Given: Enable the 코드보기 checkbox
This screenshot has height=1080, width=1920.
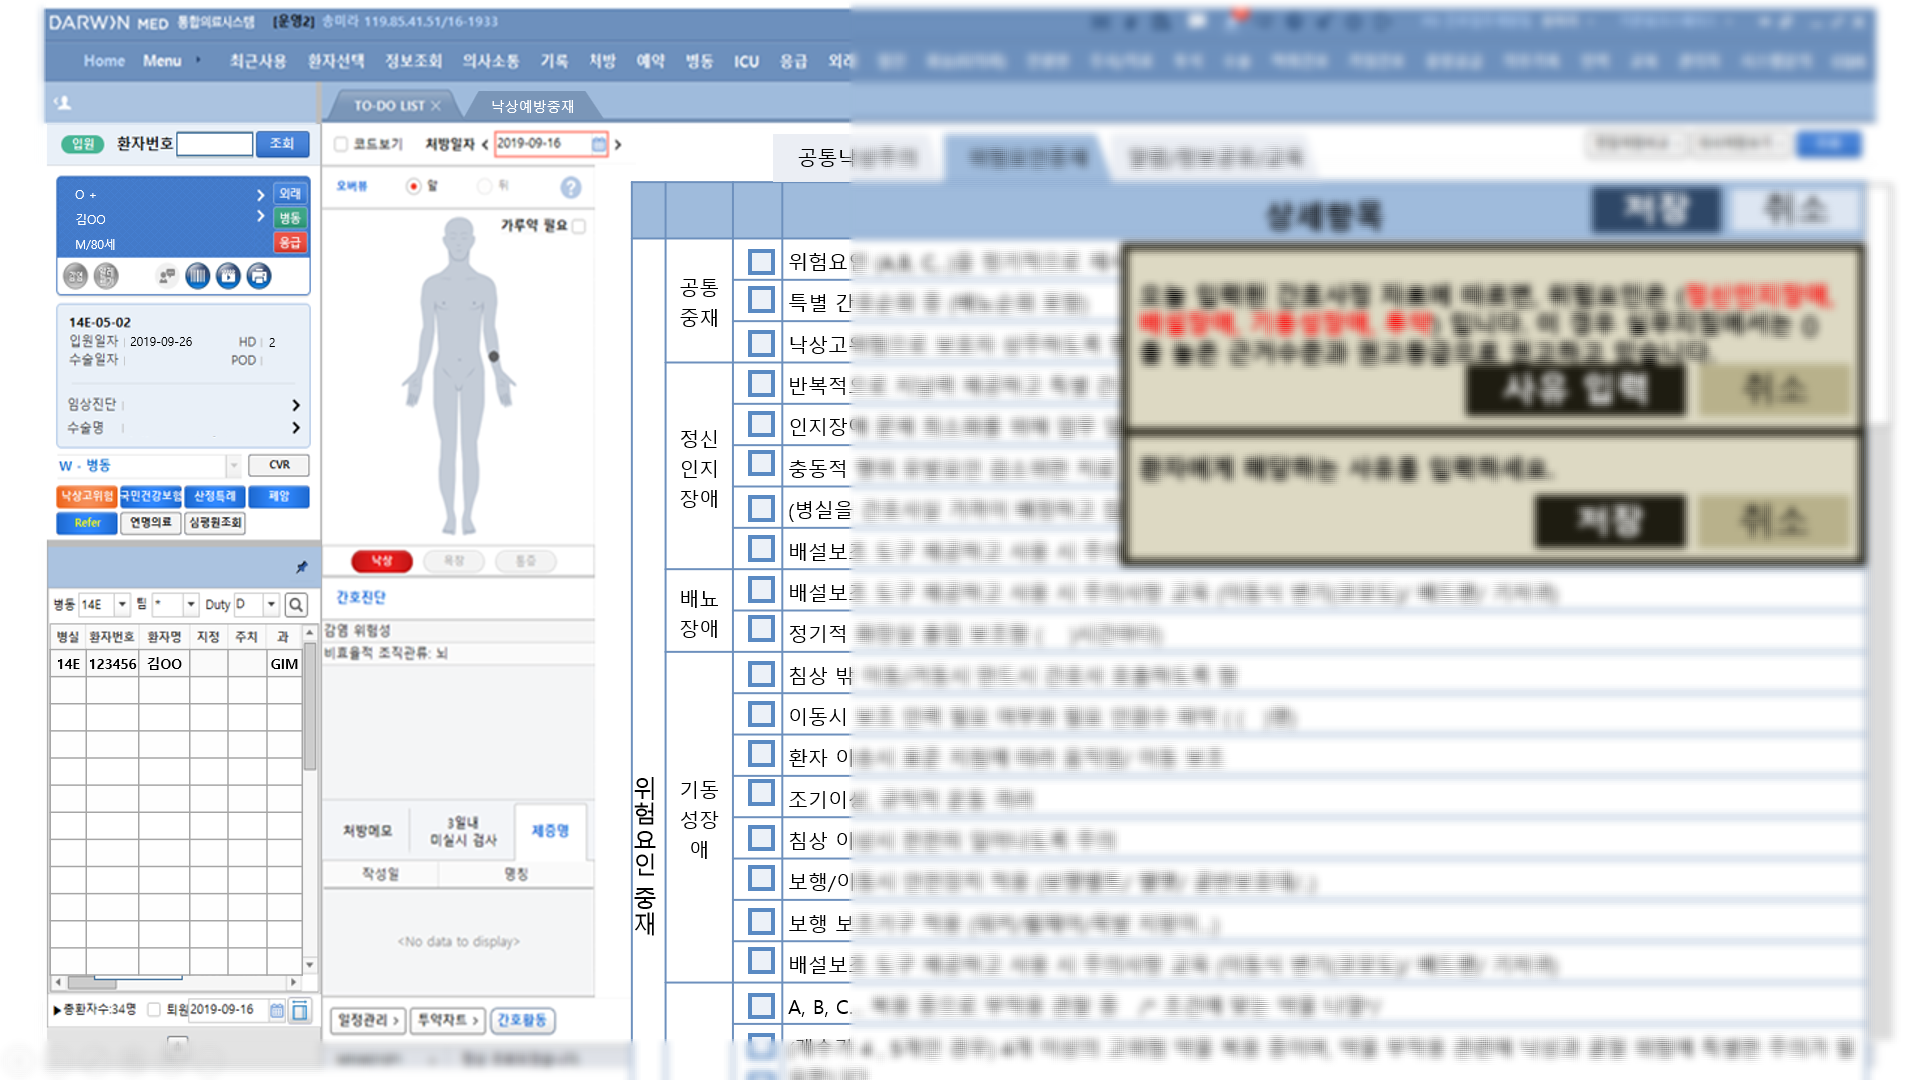Looking at the screenshot, I should pos(341,145).
